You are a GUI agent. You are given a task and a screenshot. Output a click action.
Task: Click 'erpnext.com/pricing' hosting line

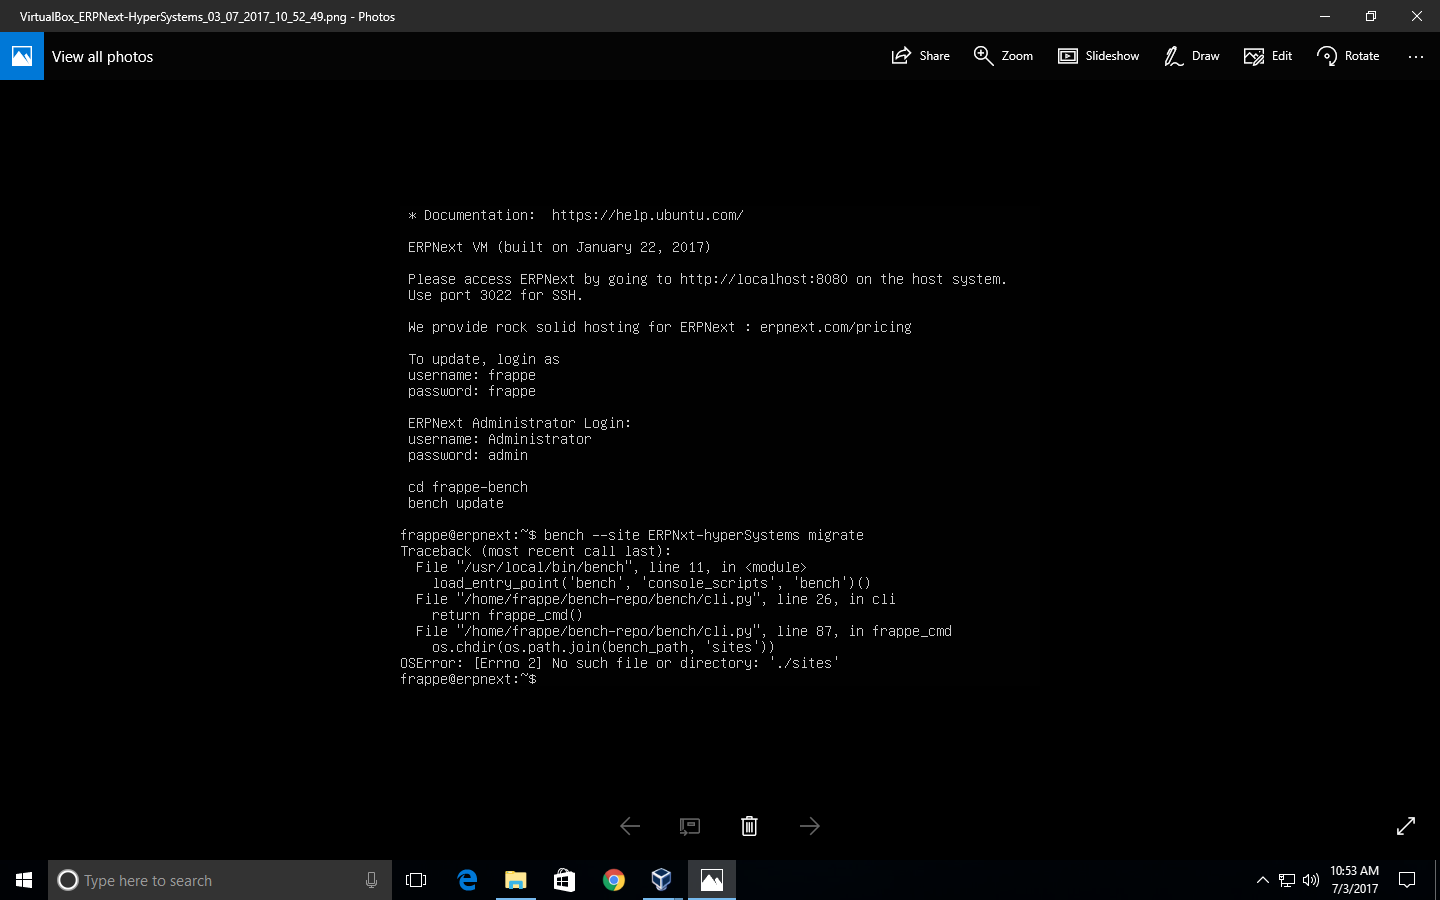pos(660,327)
